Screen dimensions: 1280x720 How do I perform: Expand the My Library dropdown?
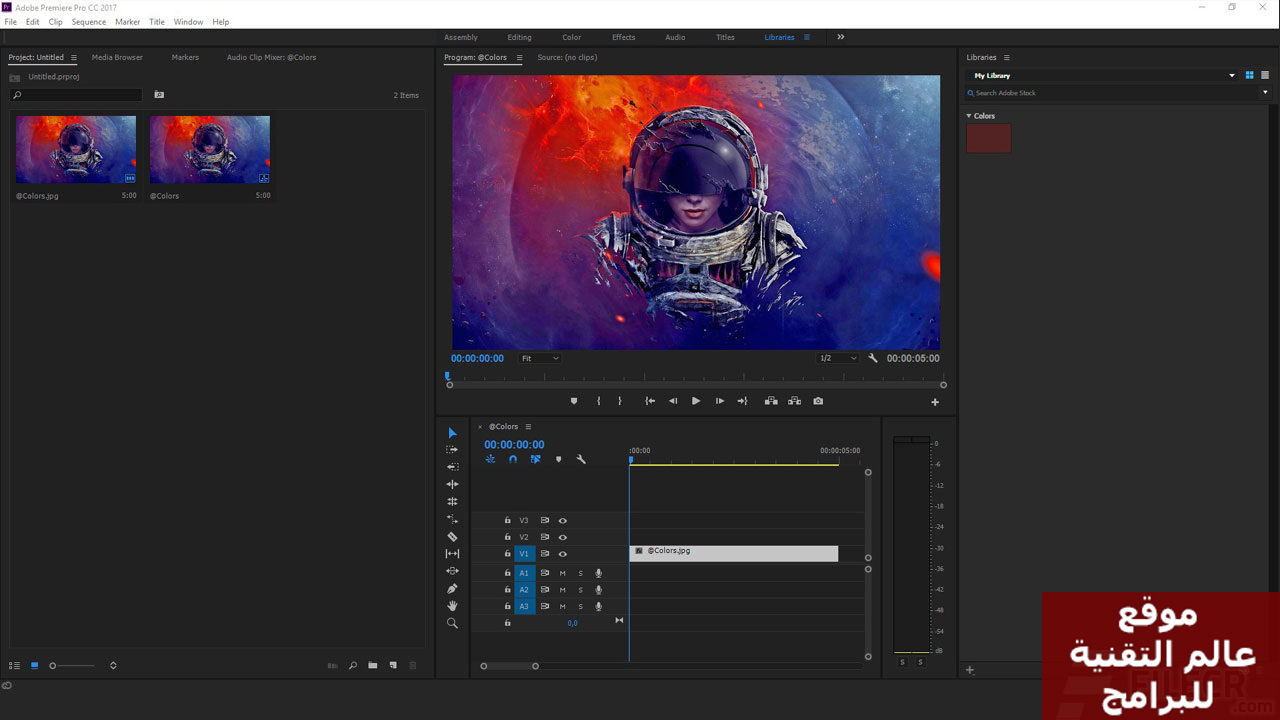[x=1231, y=76]
